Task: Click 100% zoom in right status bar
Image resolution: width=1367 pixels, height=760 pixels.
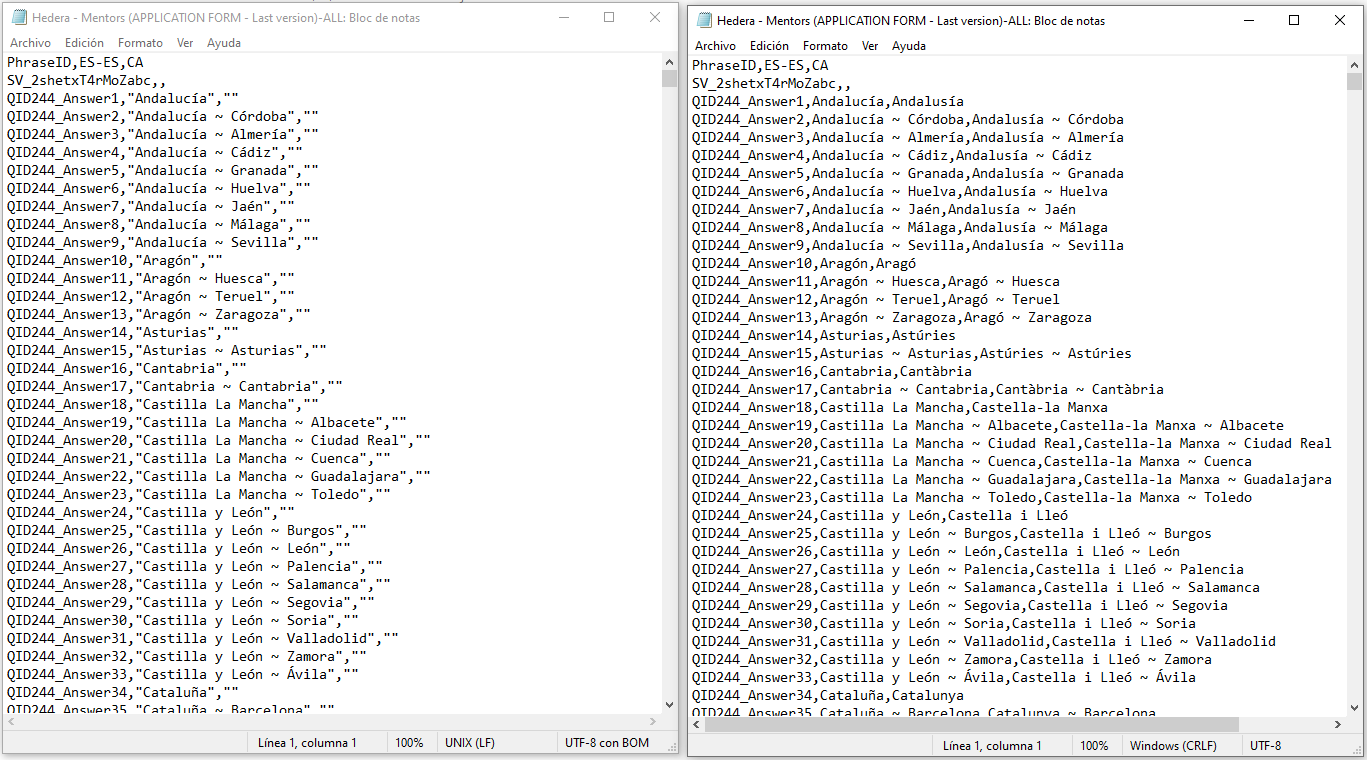Action: click(1094, 746)
